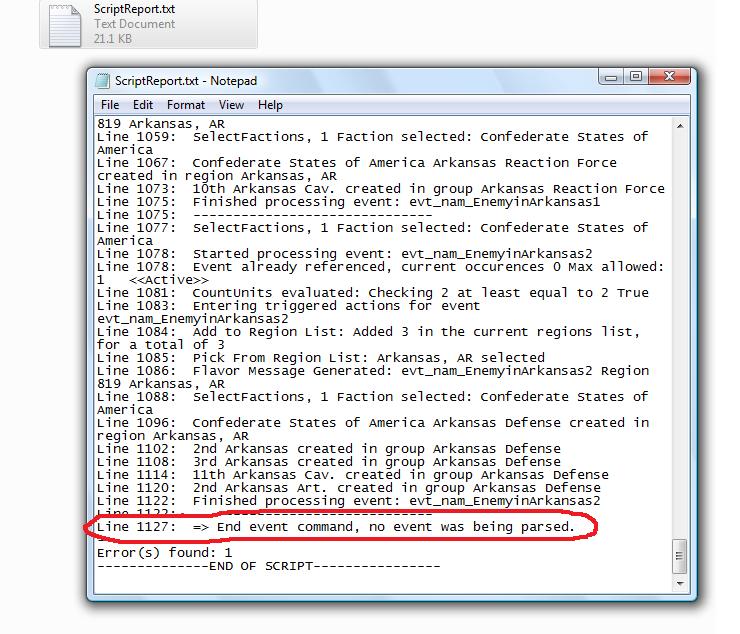The height and width of the screenshot is (634, 740).
Task: Select the ScriptReport.txt file icon thumbnail
Action: (x=65, y=23)
